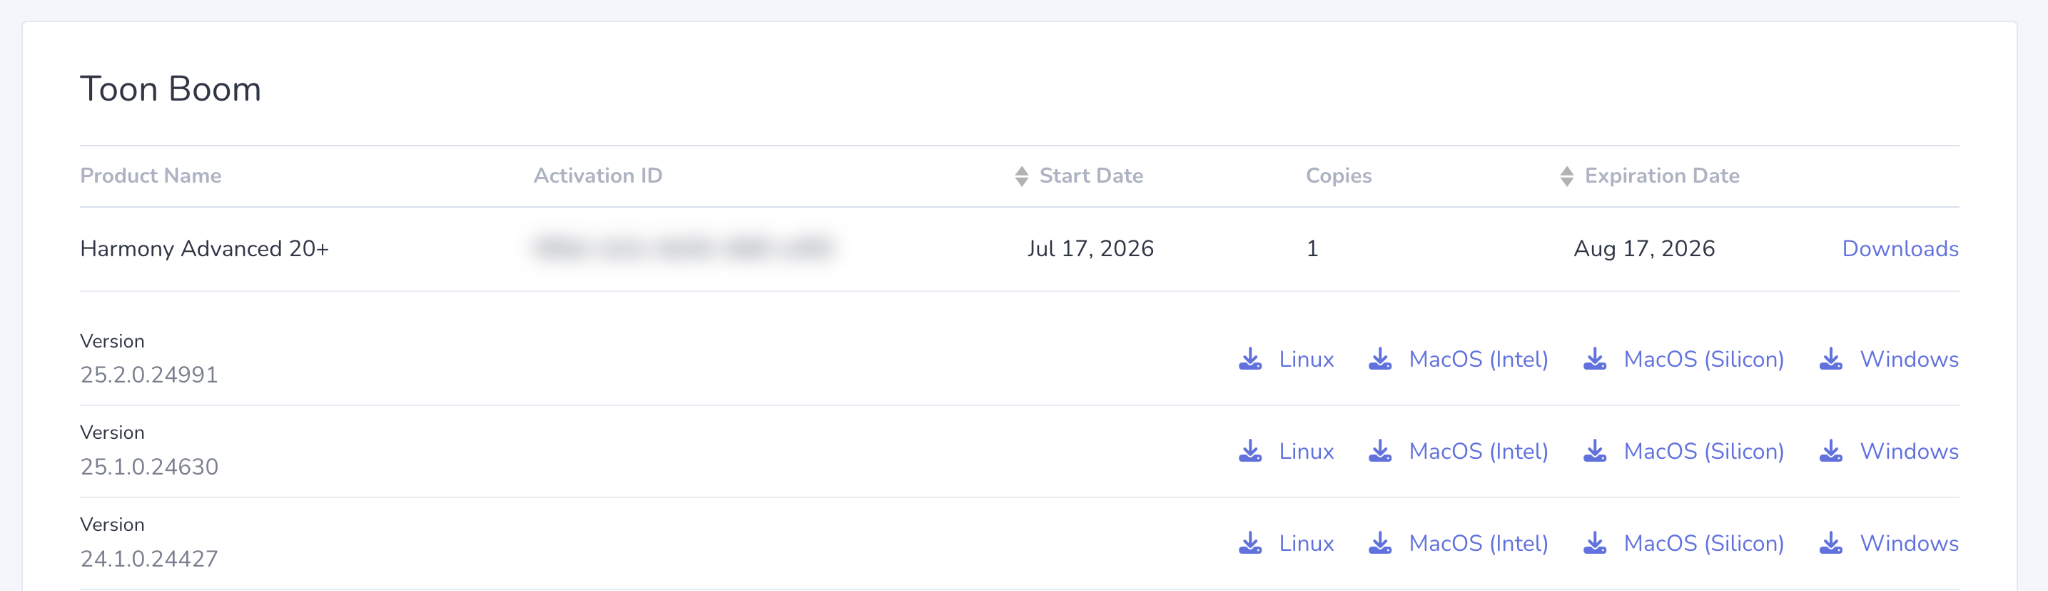Click MacOS (Silicon) download icon for 25.1.0.24630
The width and height of the screenshot is (2048, 591).
tap(1595, 451)
